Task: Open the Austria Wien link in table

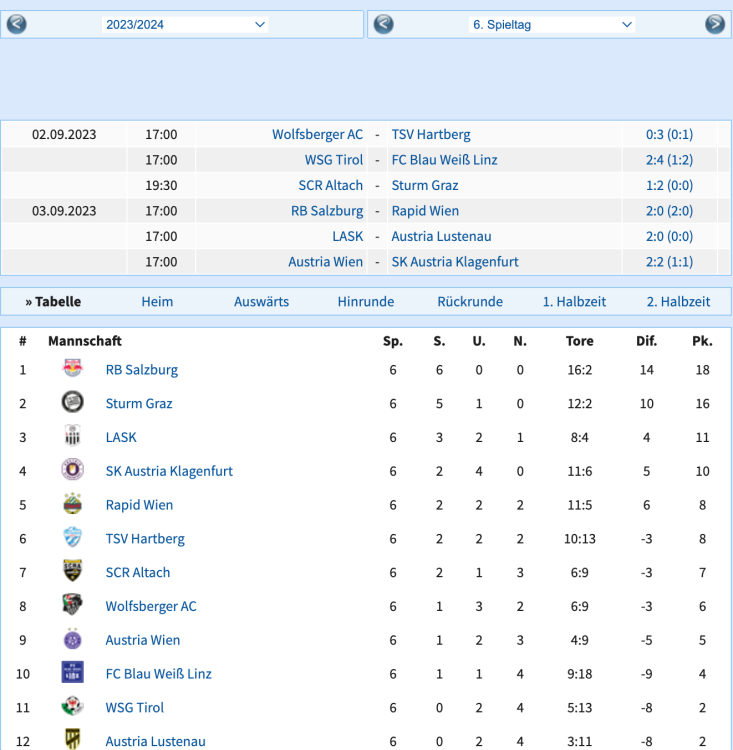Action: 143,640
